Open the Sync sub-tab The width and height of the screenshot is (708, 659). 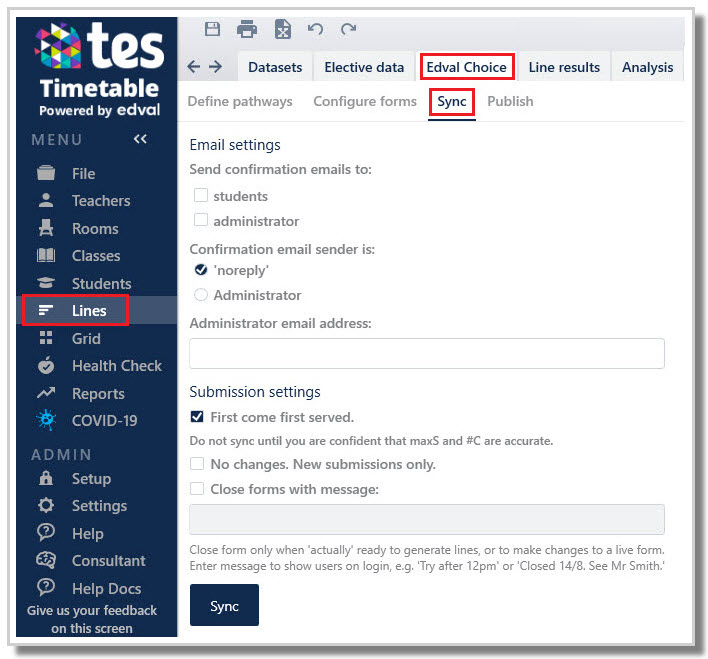click(452, 102)
